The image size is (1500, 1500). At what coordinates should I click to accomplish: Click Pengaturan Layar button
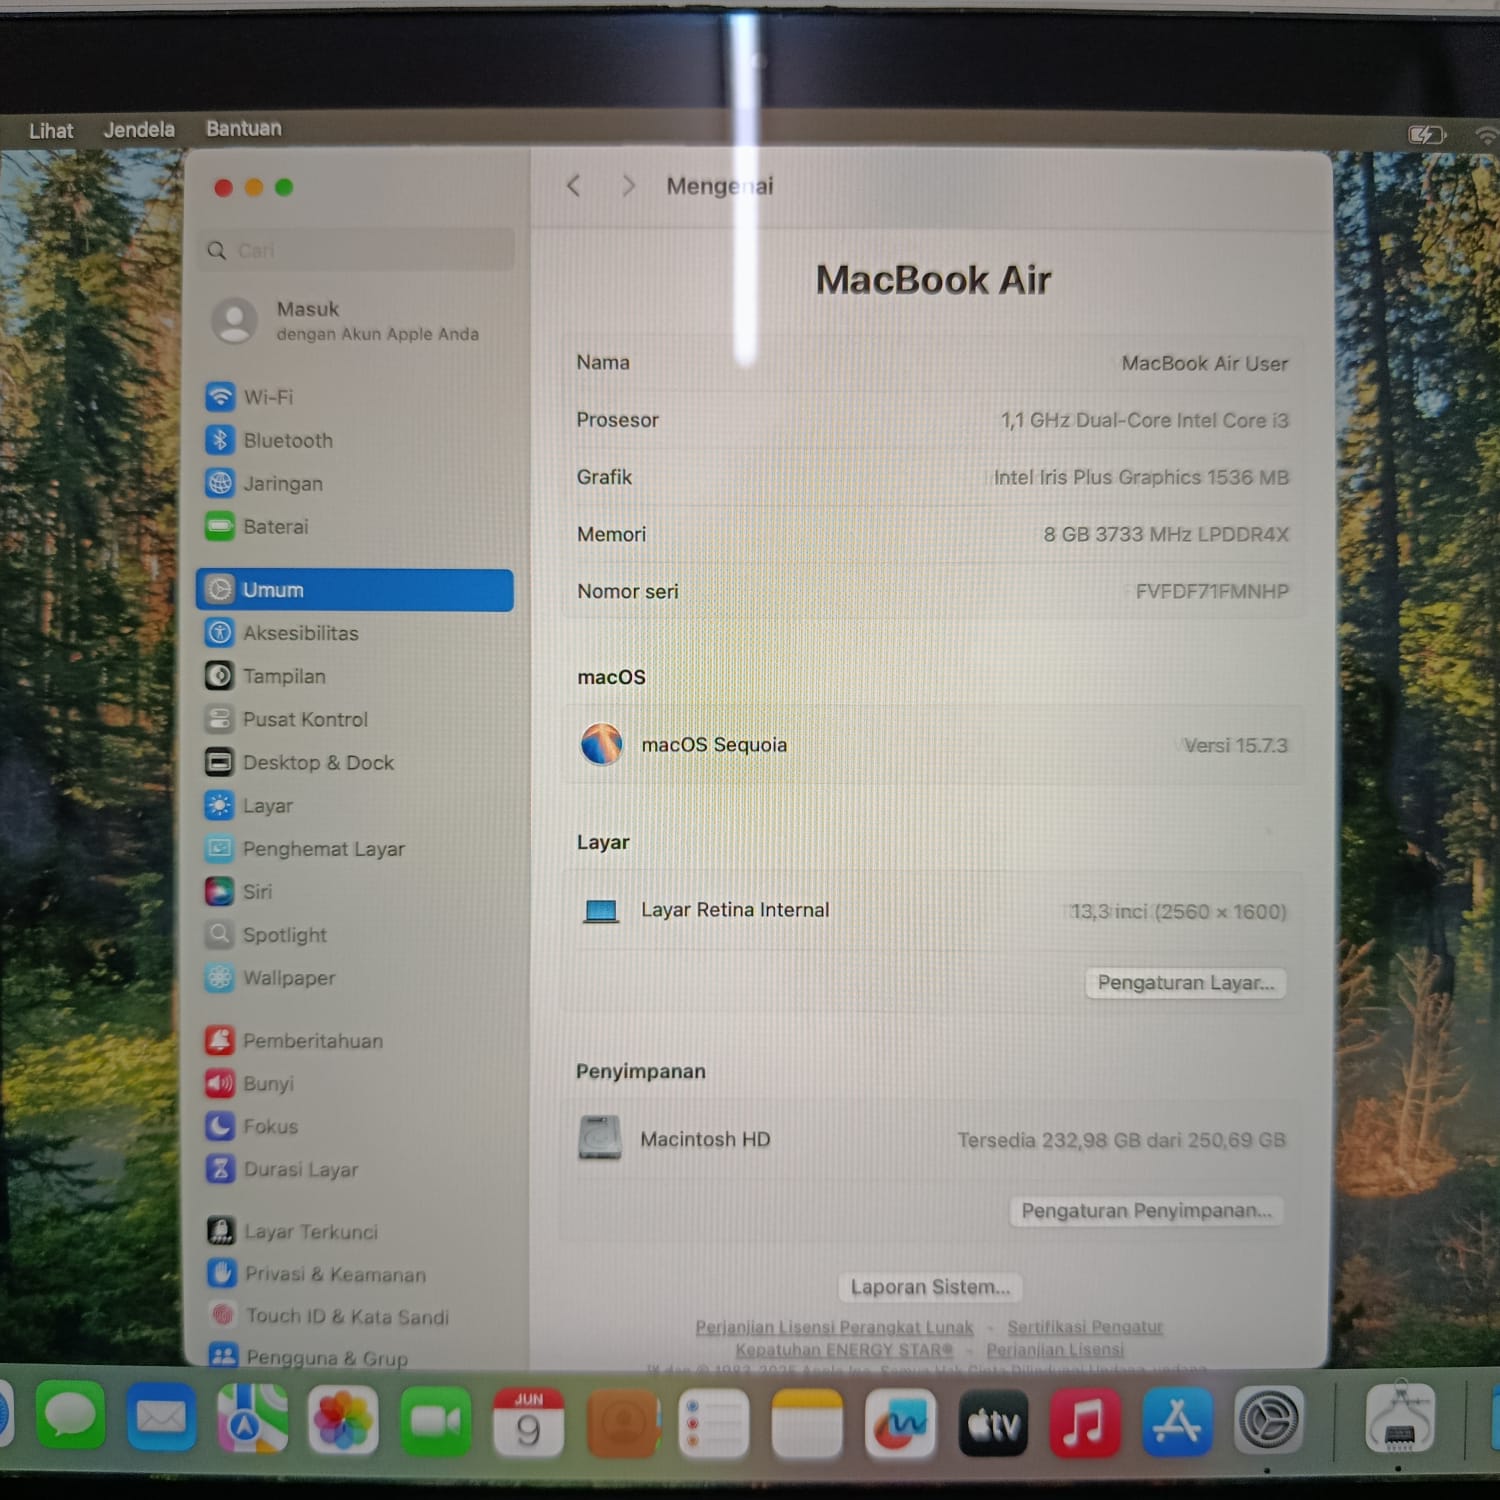pyautogui.click(x=1186, y=983)
